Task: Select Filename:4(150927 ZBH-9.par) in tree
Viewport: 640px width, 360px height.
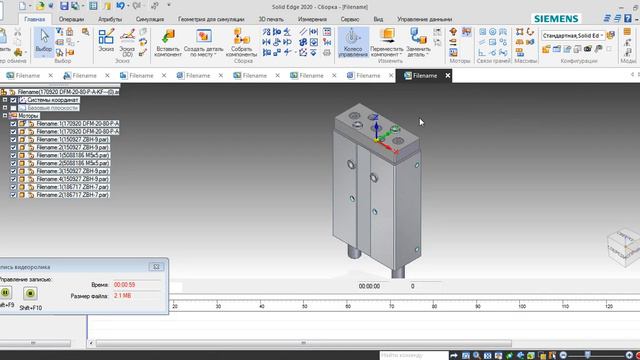Action: tap(72, 179)
